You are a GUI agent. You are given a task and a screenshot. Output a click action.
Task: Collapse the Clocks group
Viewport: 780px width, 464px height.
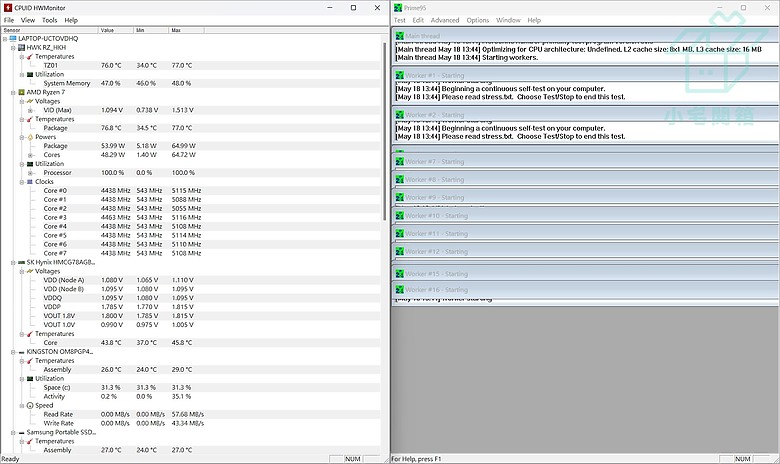pos(22,182)
